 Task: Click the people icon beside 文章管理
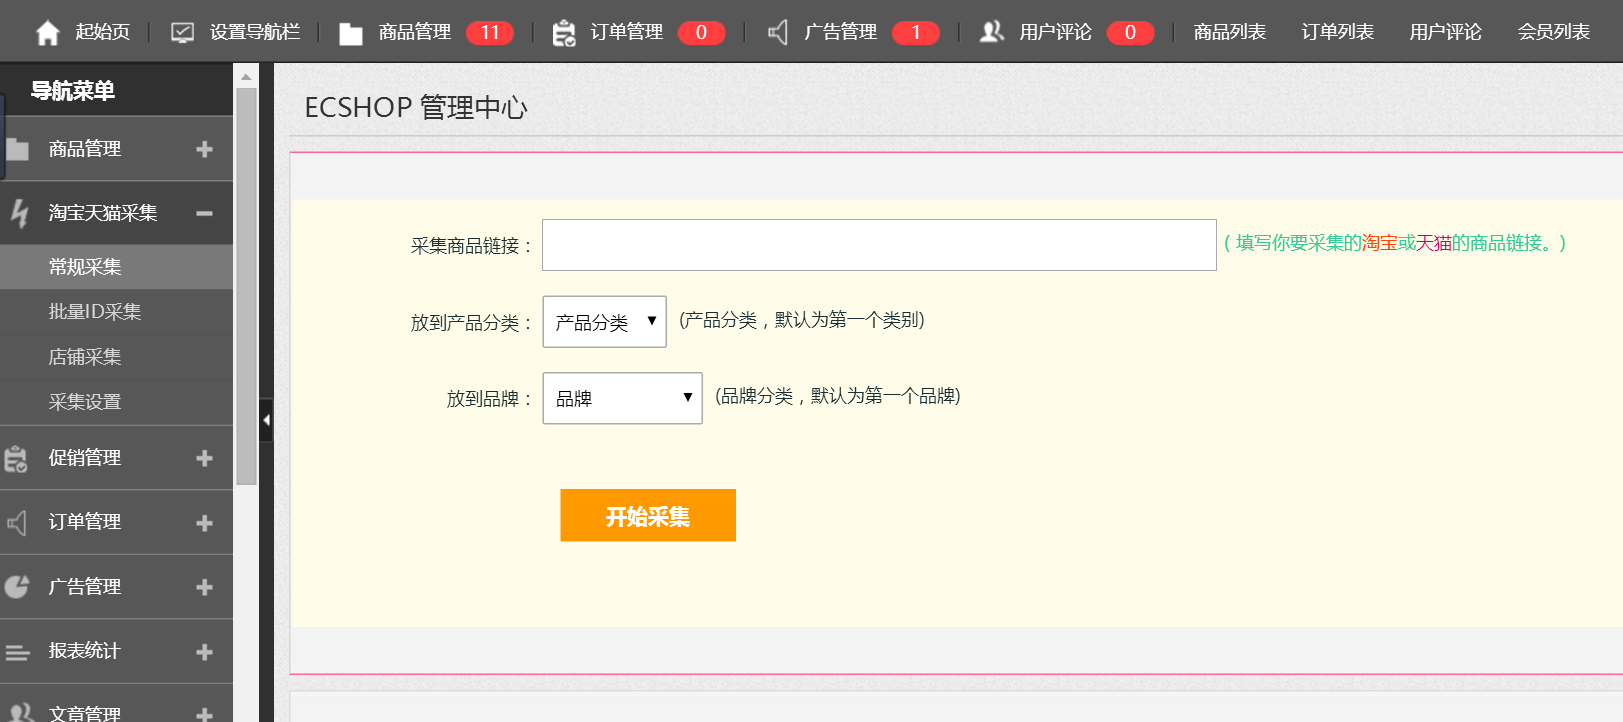click(19, 713)
